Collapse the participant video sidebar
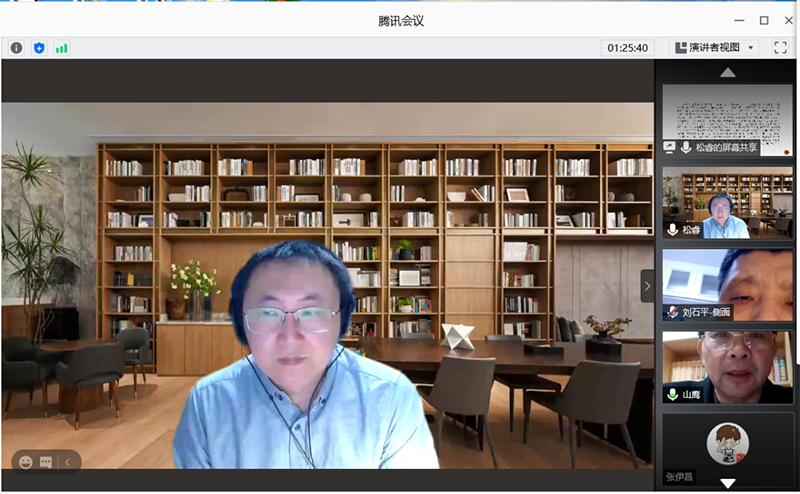Image resolution: width=800 pixels, height=494 pixels. tap(647, 286)
